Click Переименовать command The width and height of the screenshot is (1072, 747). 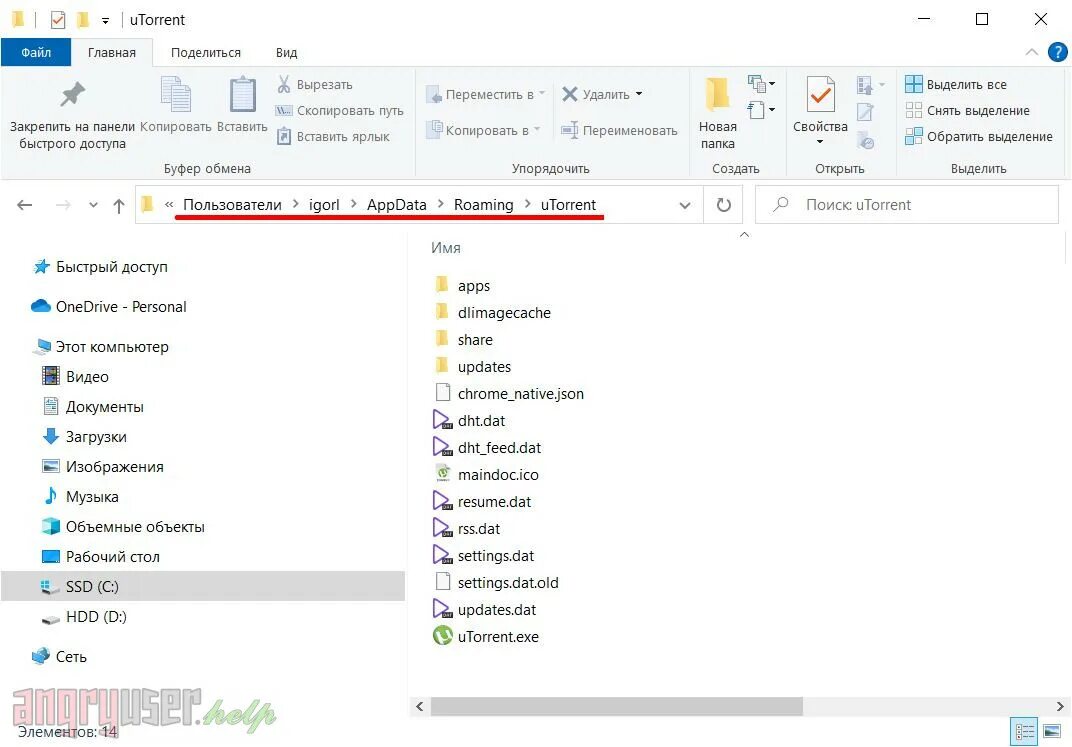[619, 130]
